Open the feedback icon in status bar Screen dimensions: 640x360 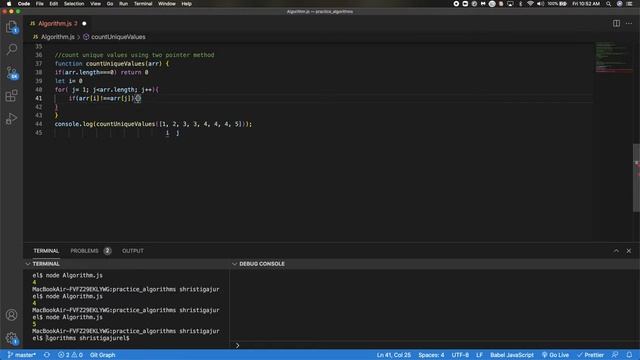(x=615, y=355)
